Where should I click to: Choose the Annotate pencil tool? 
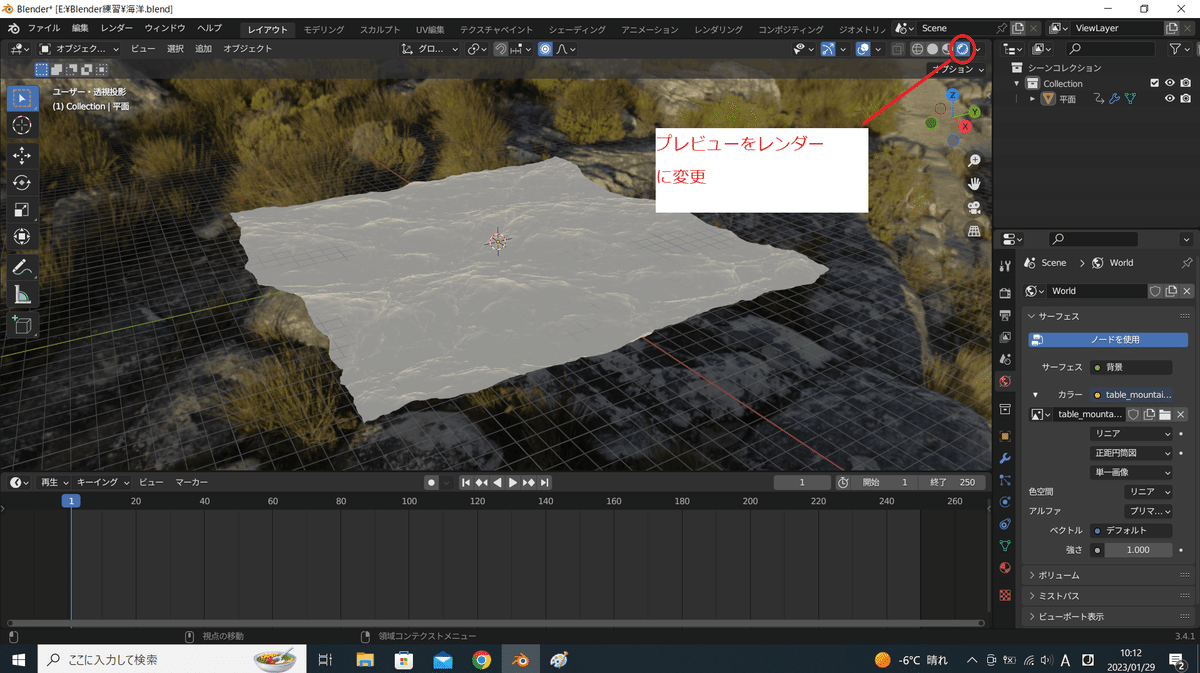pyautogui.click(x=23, y=268)
